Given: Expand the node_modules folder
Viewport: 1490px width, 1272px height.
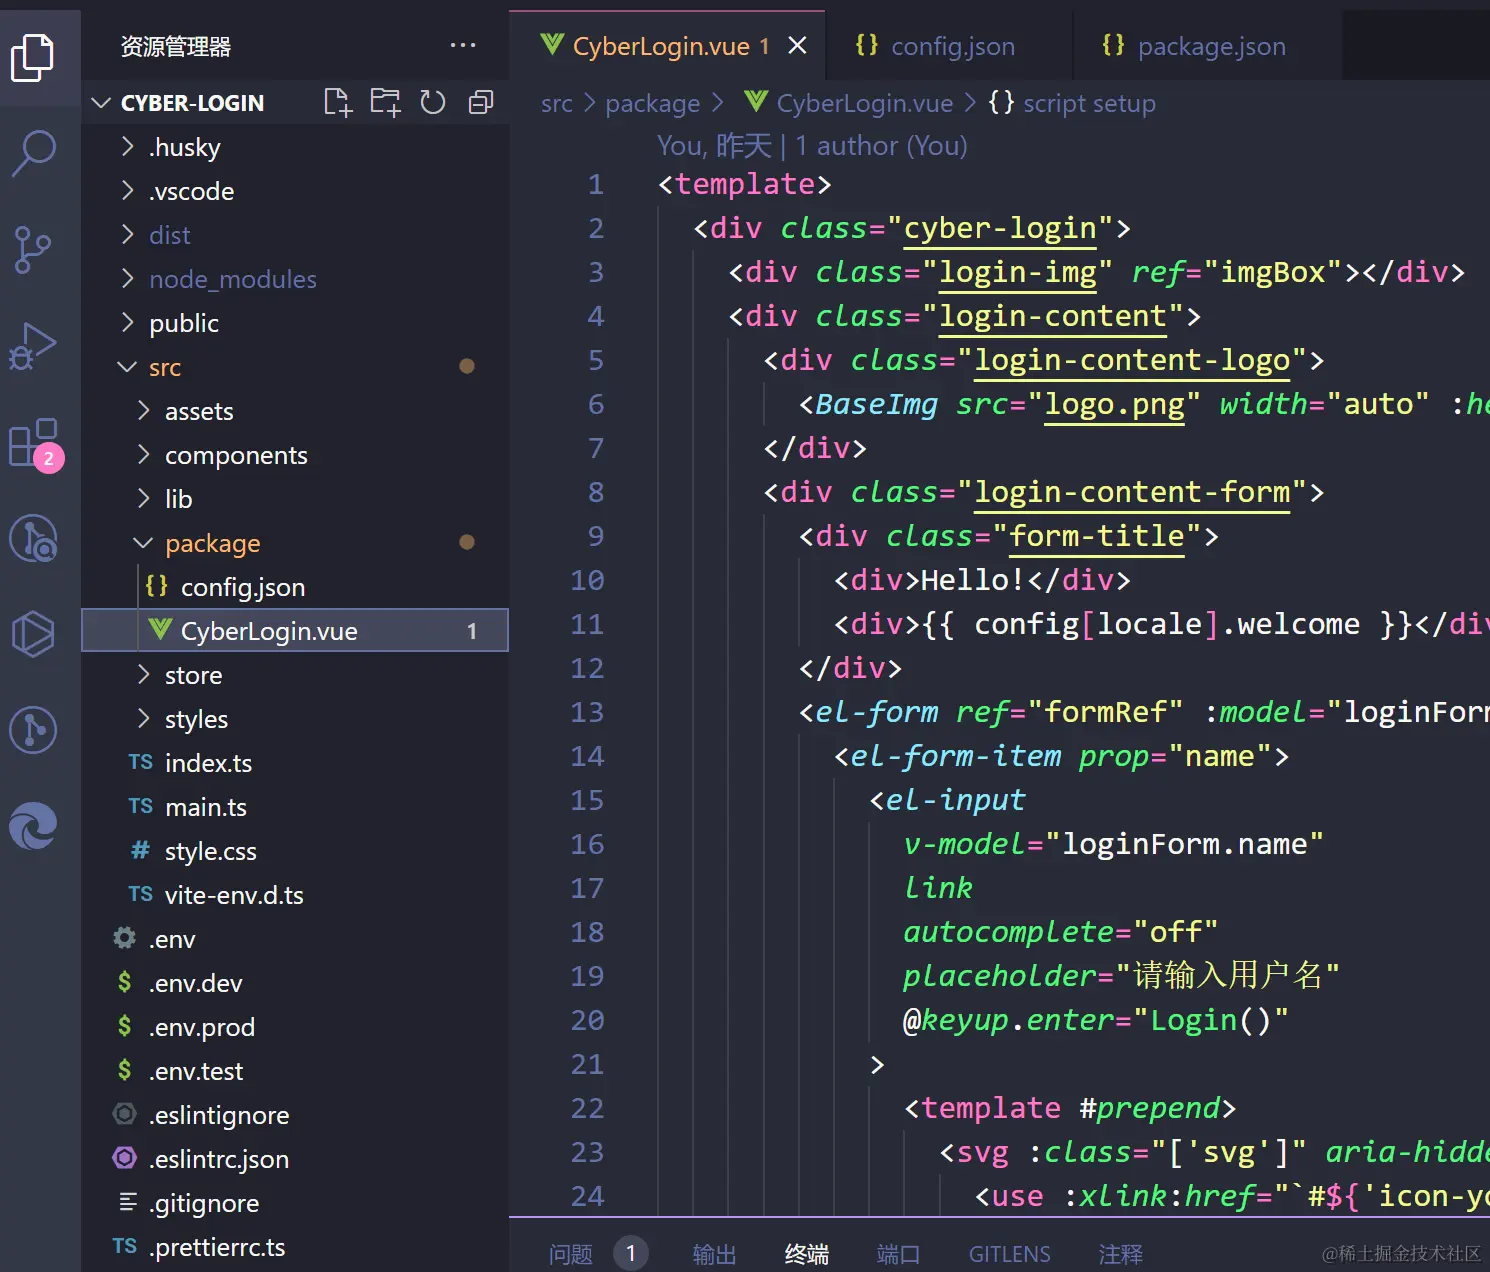Looking at the screenshot, I should tap(295, 279).
